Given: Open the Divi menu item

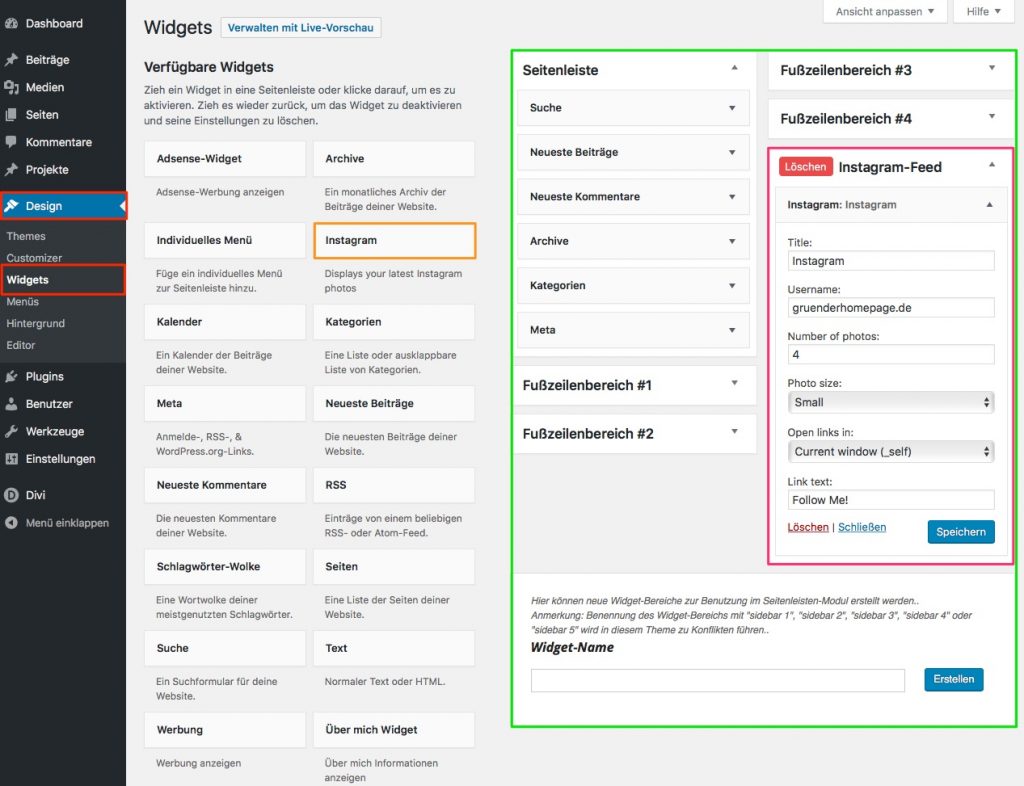Looking at the screenshot, I should click(x=35, y=492).
